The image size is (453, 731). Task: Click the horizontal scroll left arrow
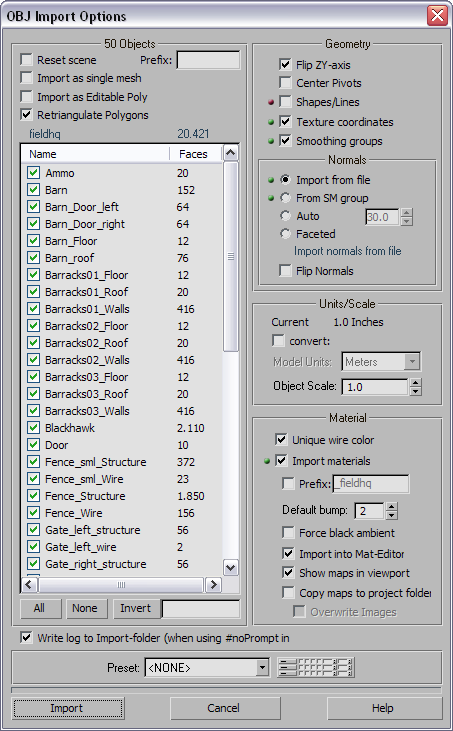click(28, 584)
